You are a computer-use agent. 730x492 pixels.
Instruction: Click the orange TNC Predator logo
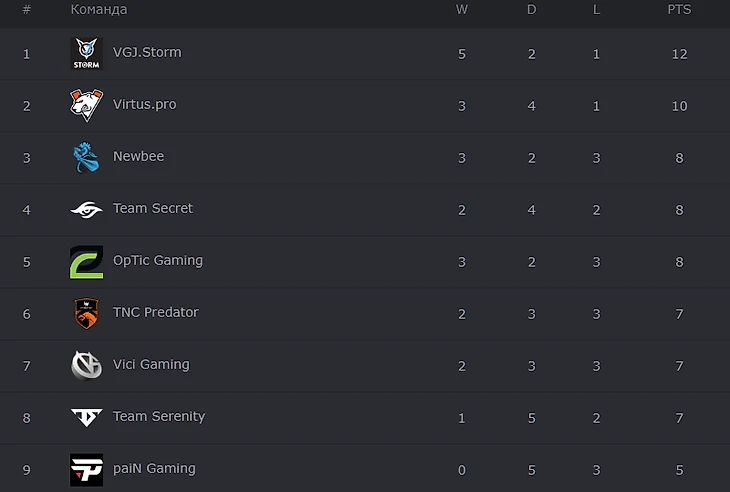[x=87, y=314]
